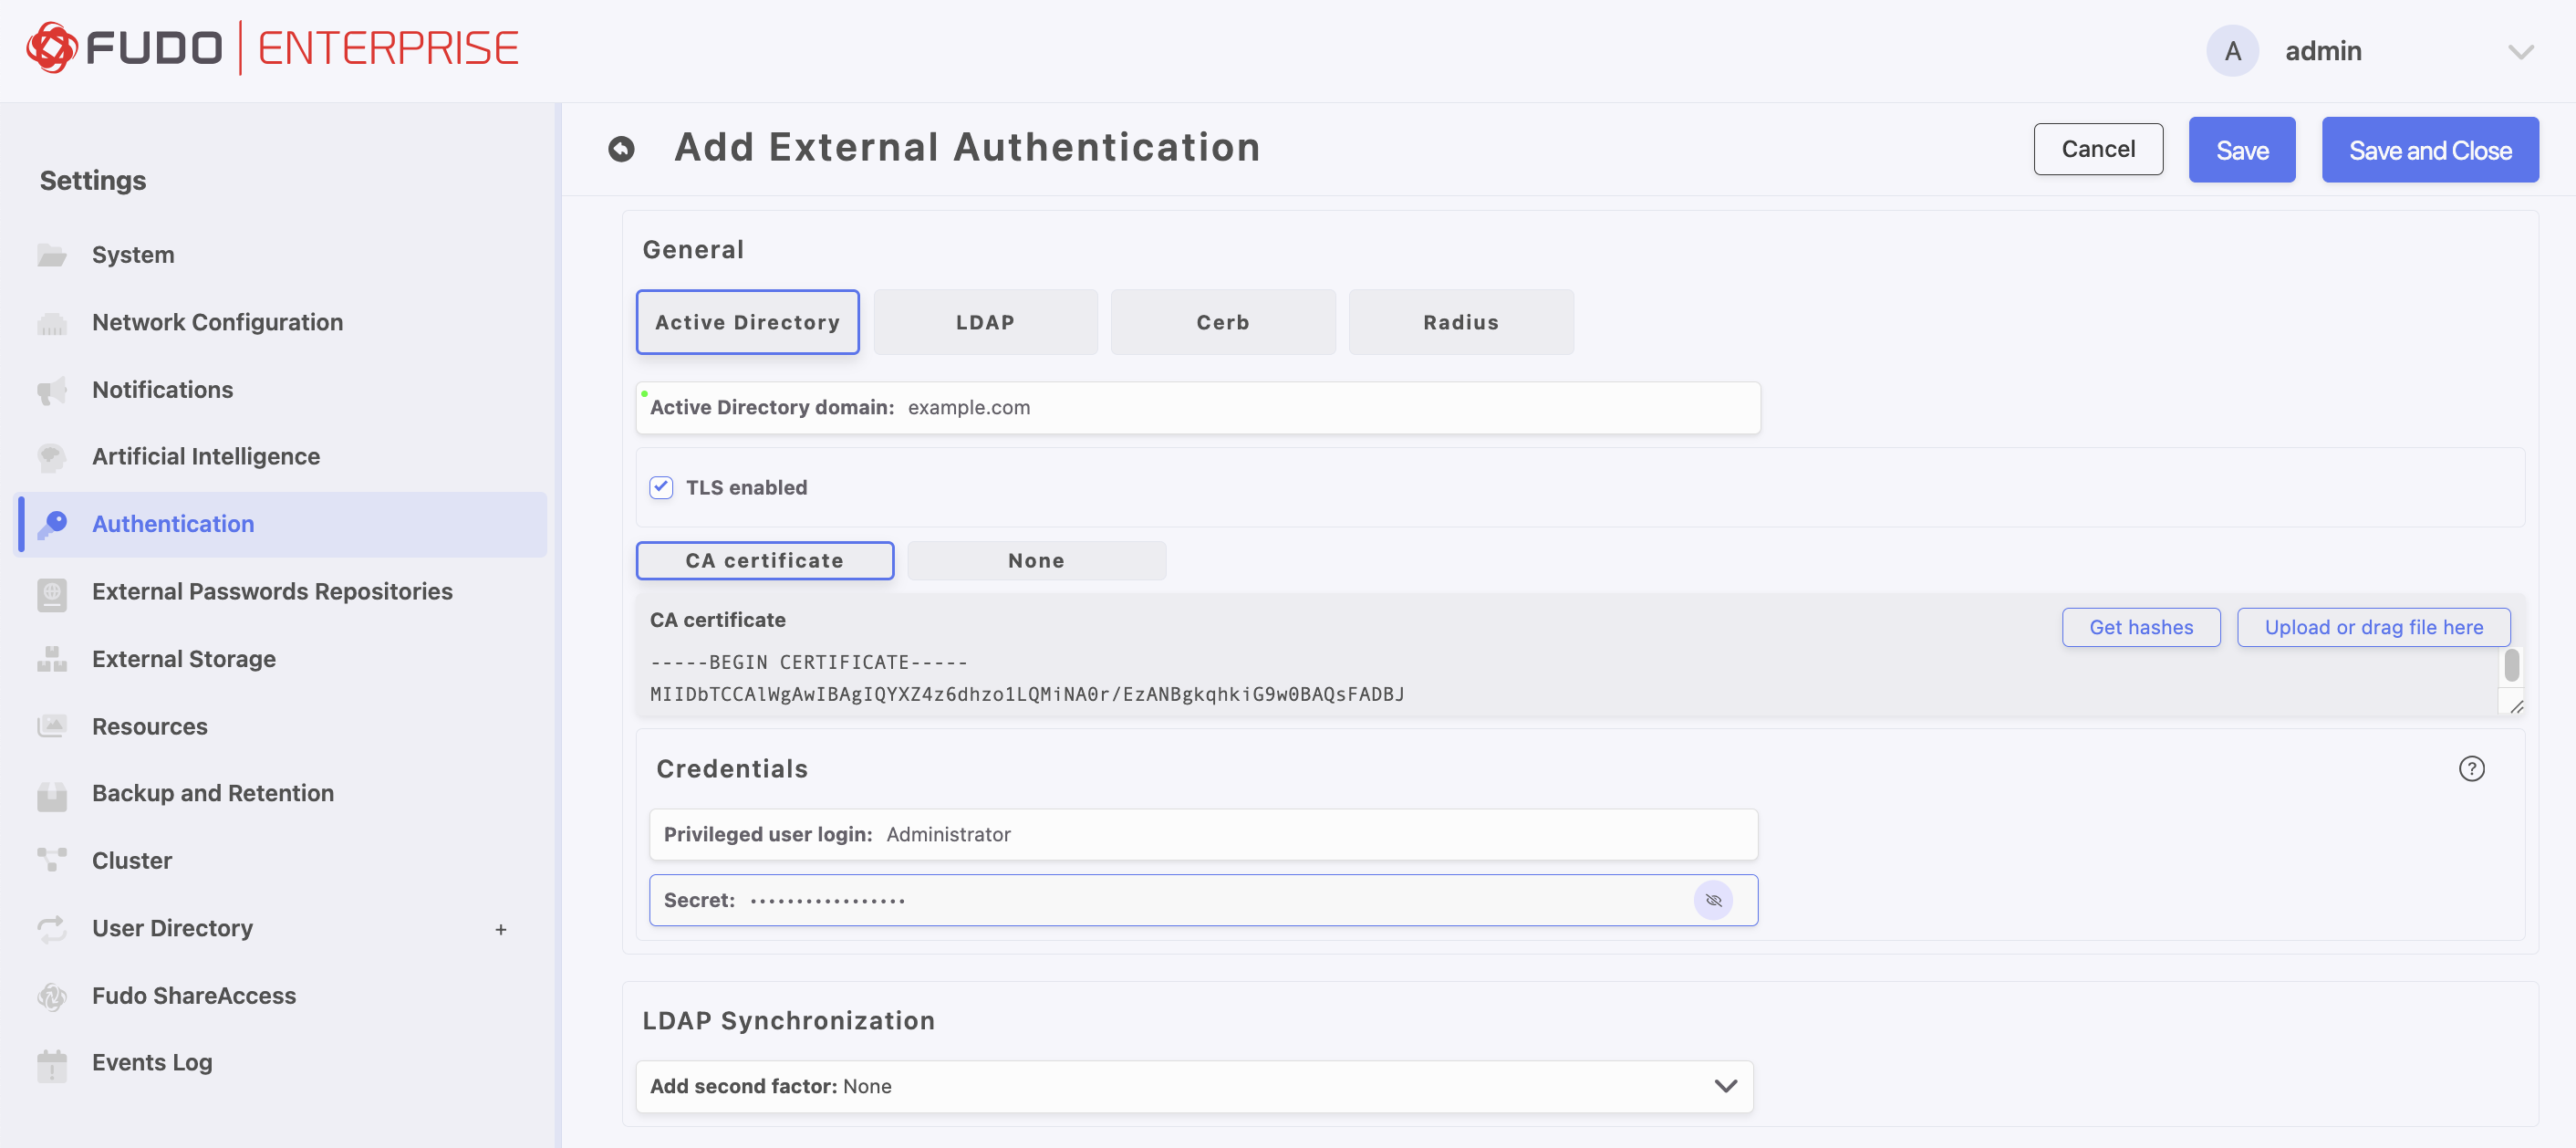This screenshot has height=1148, width=2576.
Task: Open System settings via its folder icon
Action: 52,255
